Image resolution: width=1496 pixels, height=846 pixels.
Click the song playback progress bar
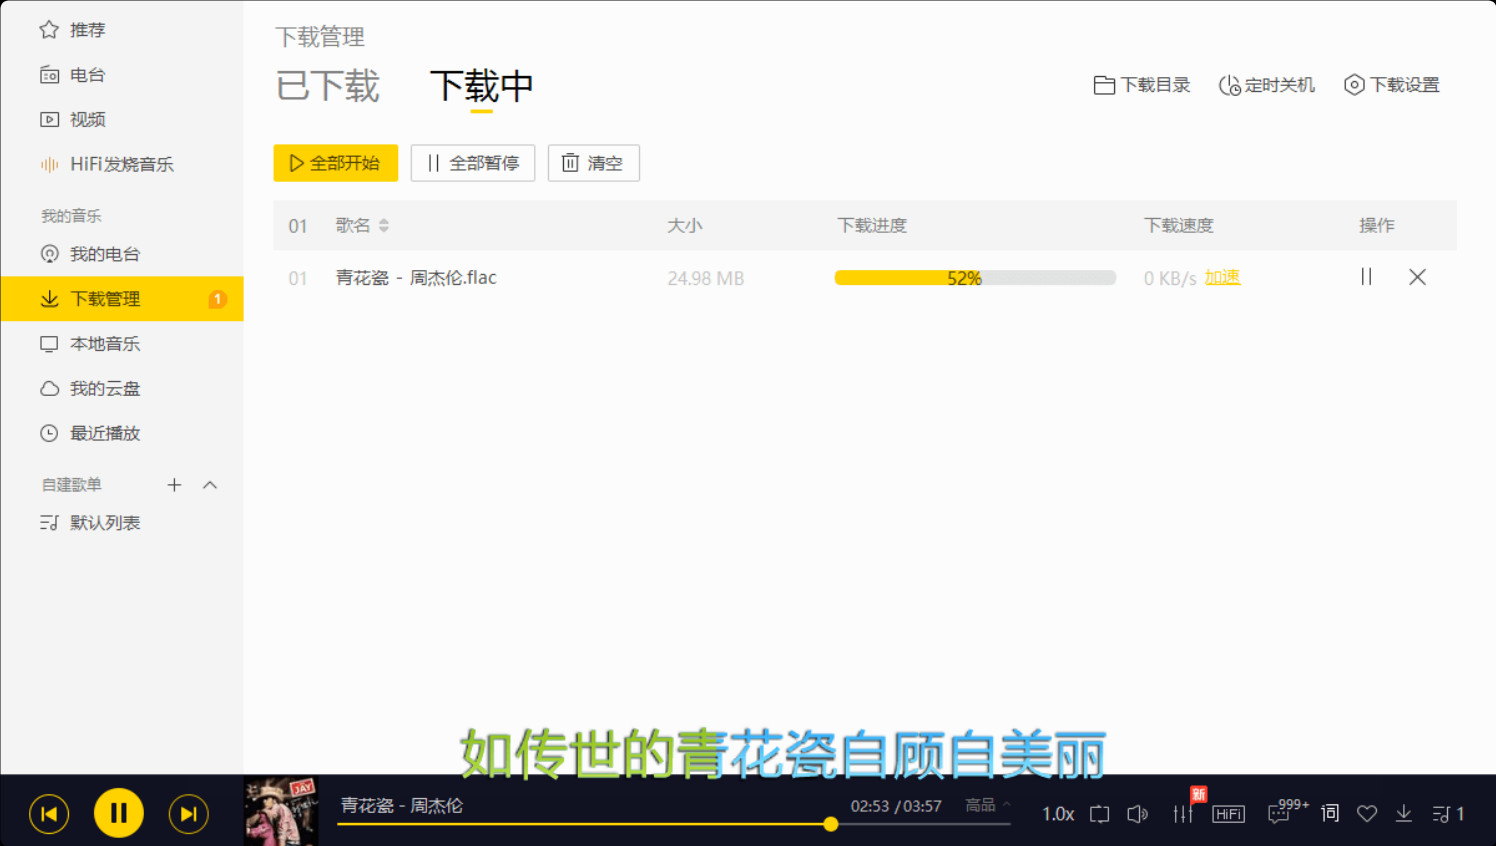(600, 824)
